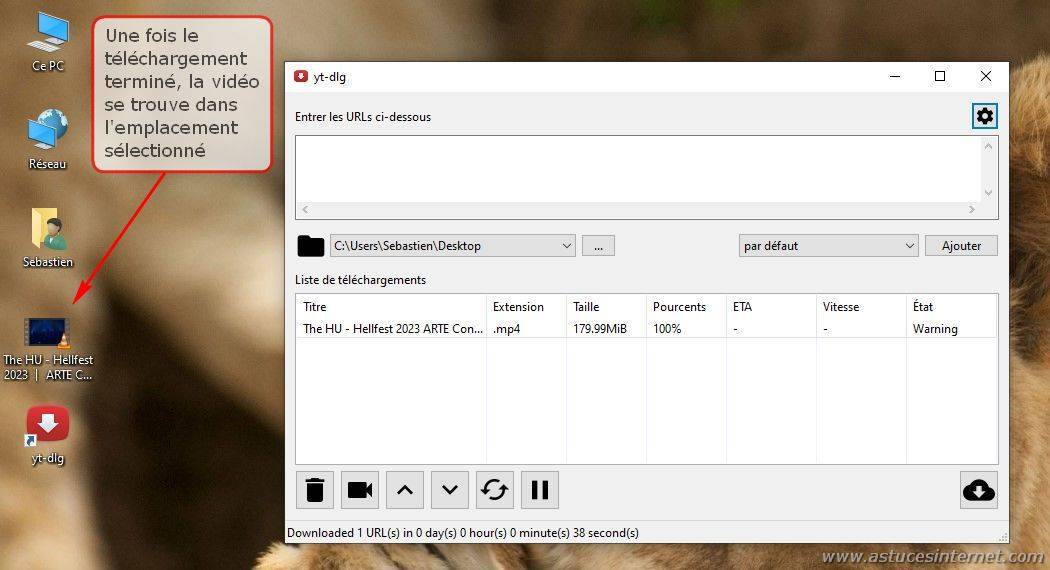Move the download up with the arrow button
Image resolution: width=1050 pixels, height=570 pixels.
point(405,490)
